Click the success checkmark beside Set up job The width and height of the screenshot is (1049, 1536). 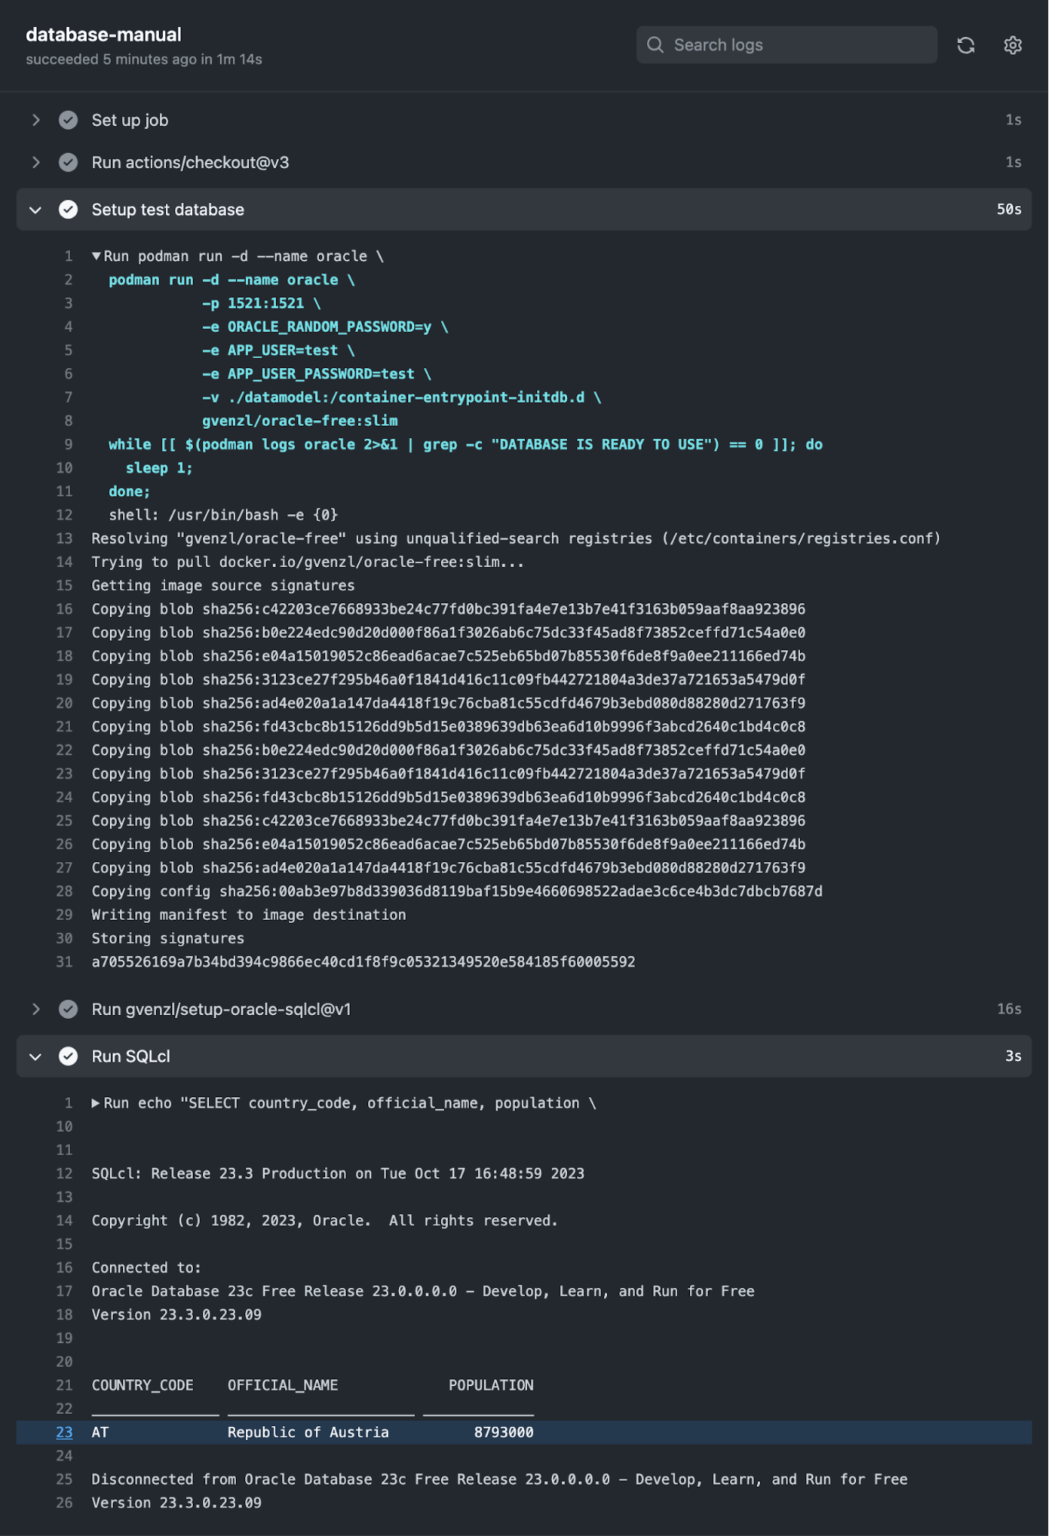(66, 120)
